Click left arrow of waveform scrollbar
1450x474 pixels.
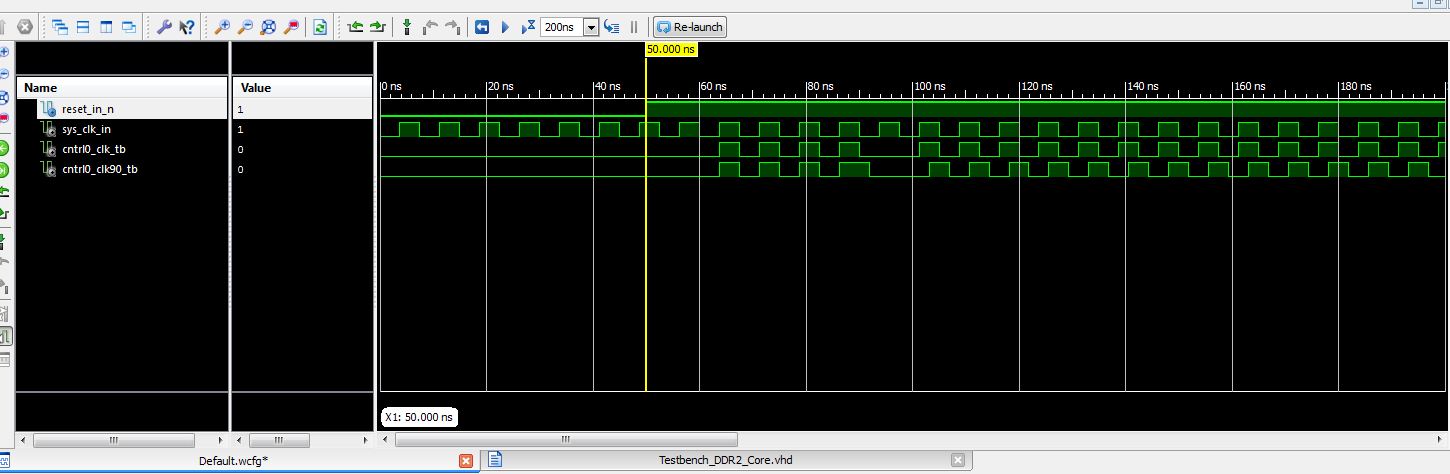[x=386, y=440]
